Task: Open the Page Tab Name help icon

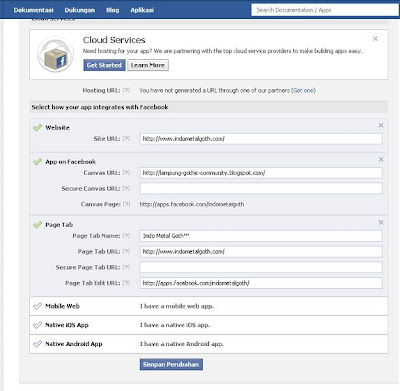Action: coord(126,236)
